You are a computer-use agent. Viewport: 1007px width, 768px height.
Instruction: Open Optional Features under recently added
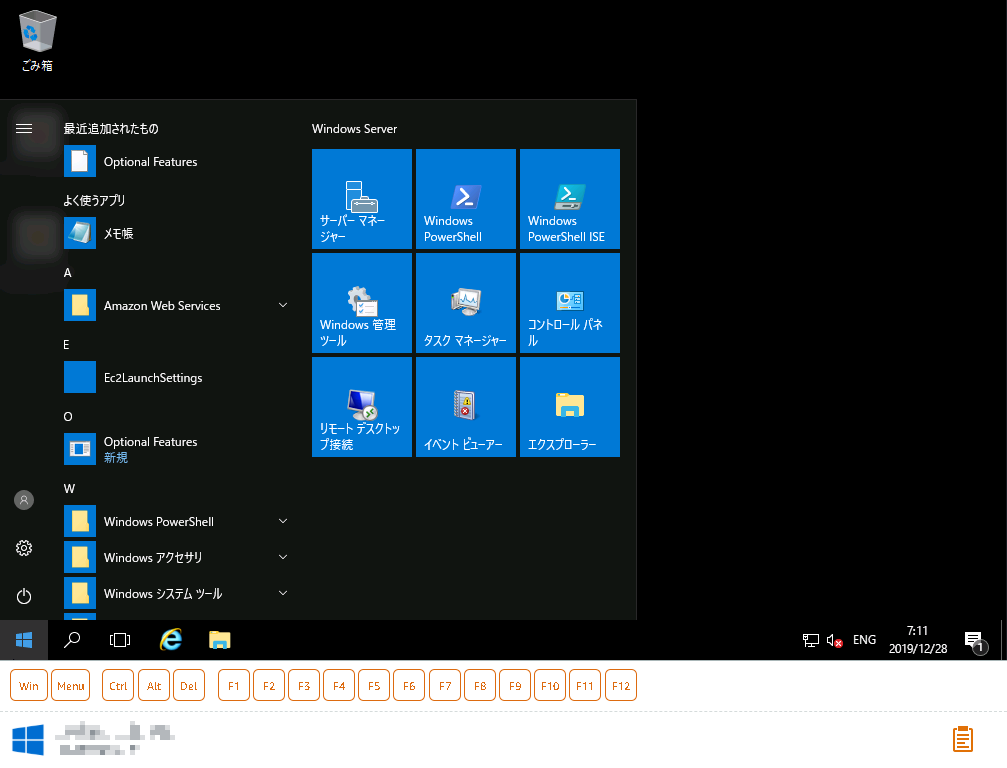pos(176,162)
